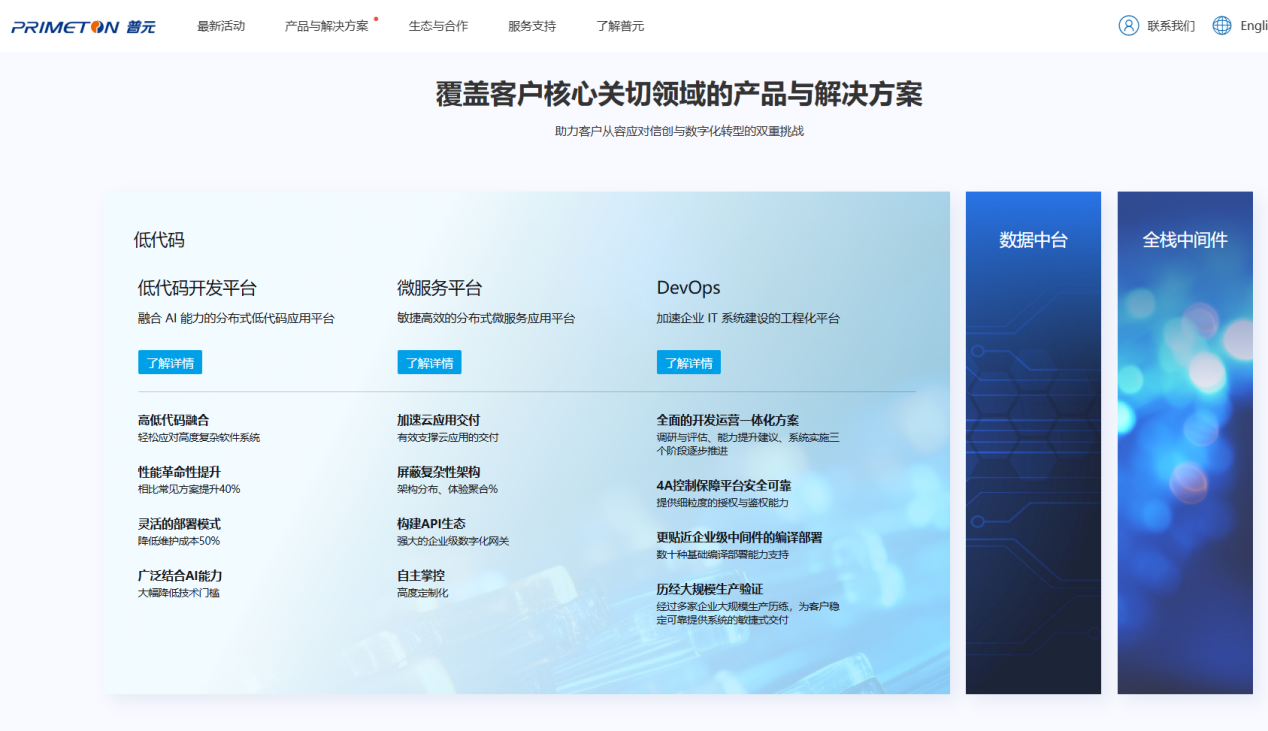Switch language to English
Image resolution: width=1268 pixels, height=731 pixels.
1254,26
